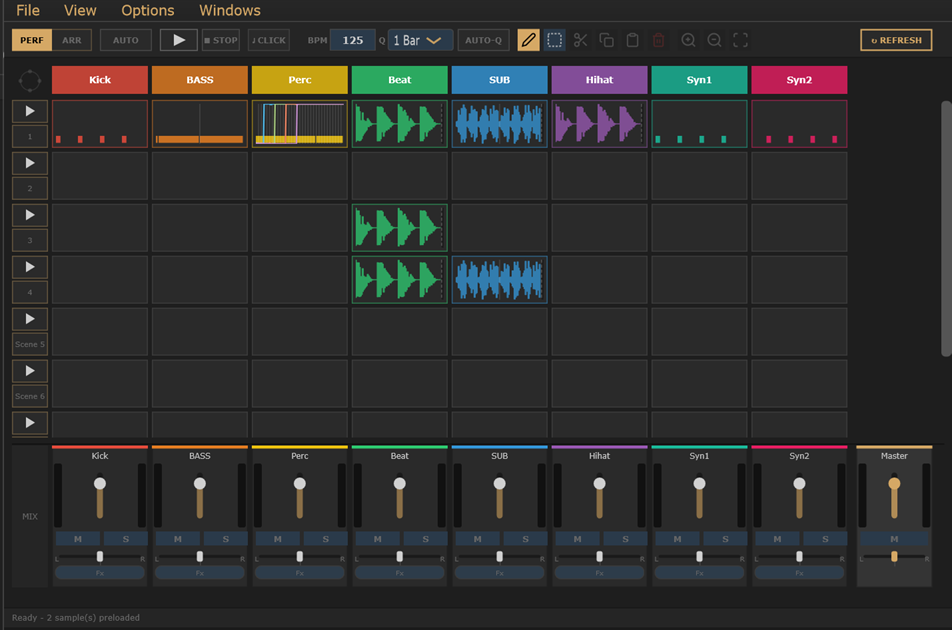
Task: Select the Beat clip in scene 3
Action: pyautogui.click(x=400, y=228)
